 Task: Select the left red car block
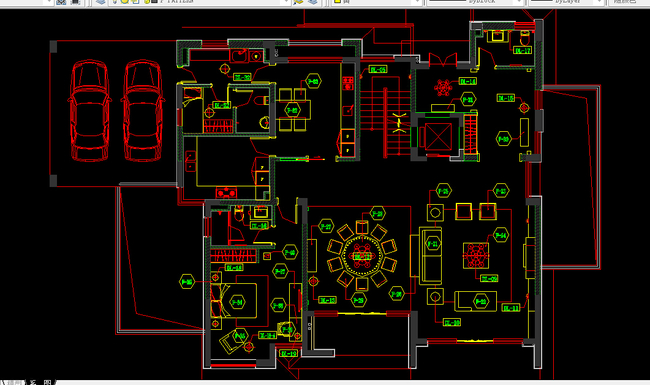90,110
